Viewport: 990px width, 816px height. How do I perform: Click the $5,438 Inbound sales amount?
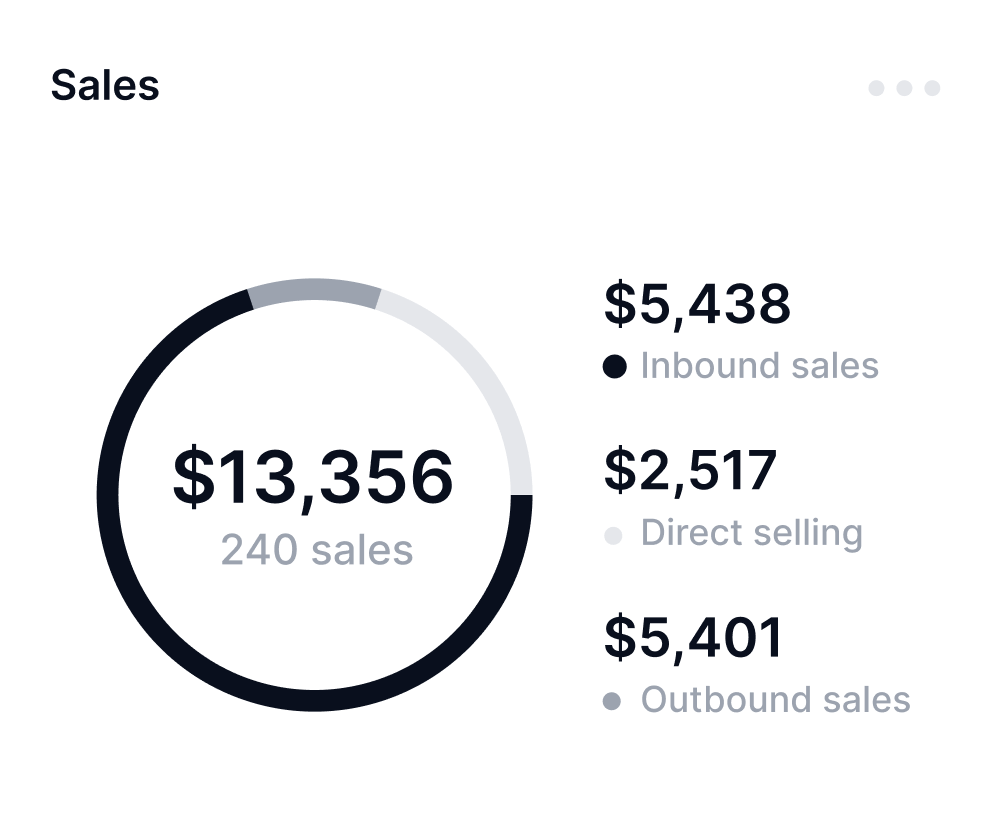click(698, 306)
